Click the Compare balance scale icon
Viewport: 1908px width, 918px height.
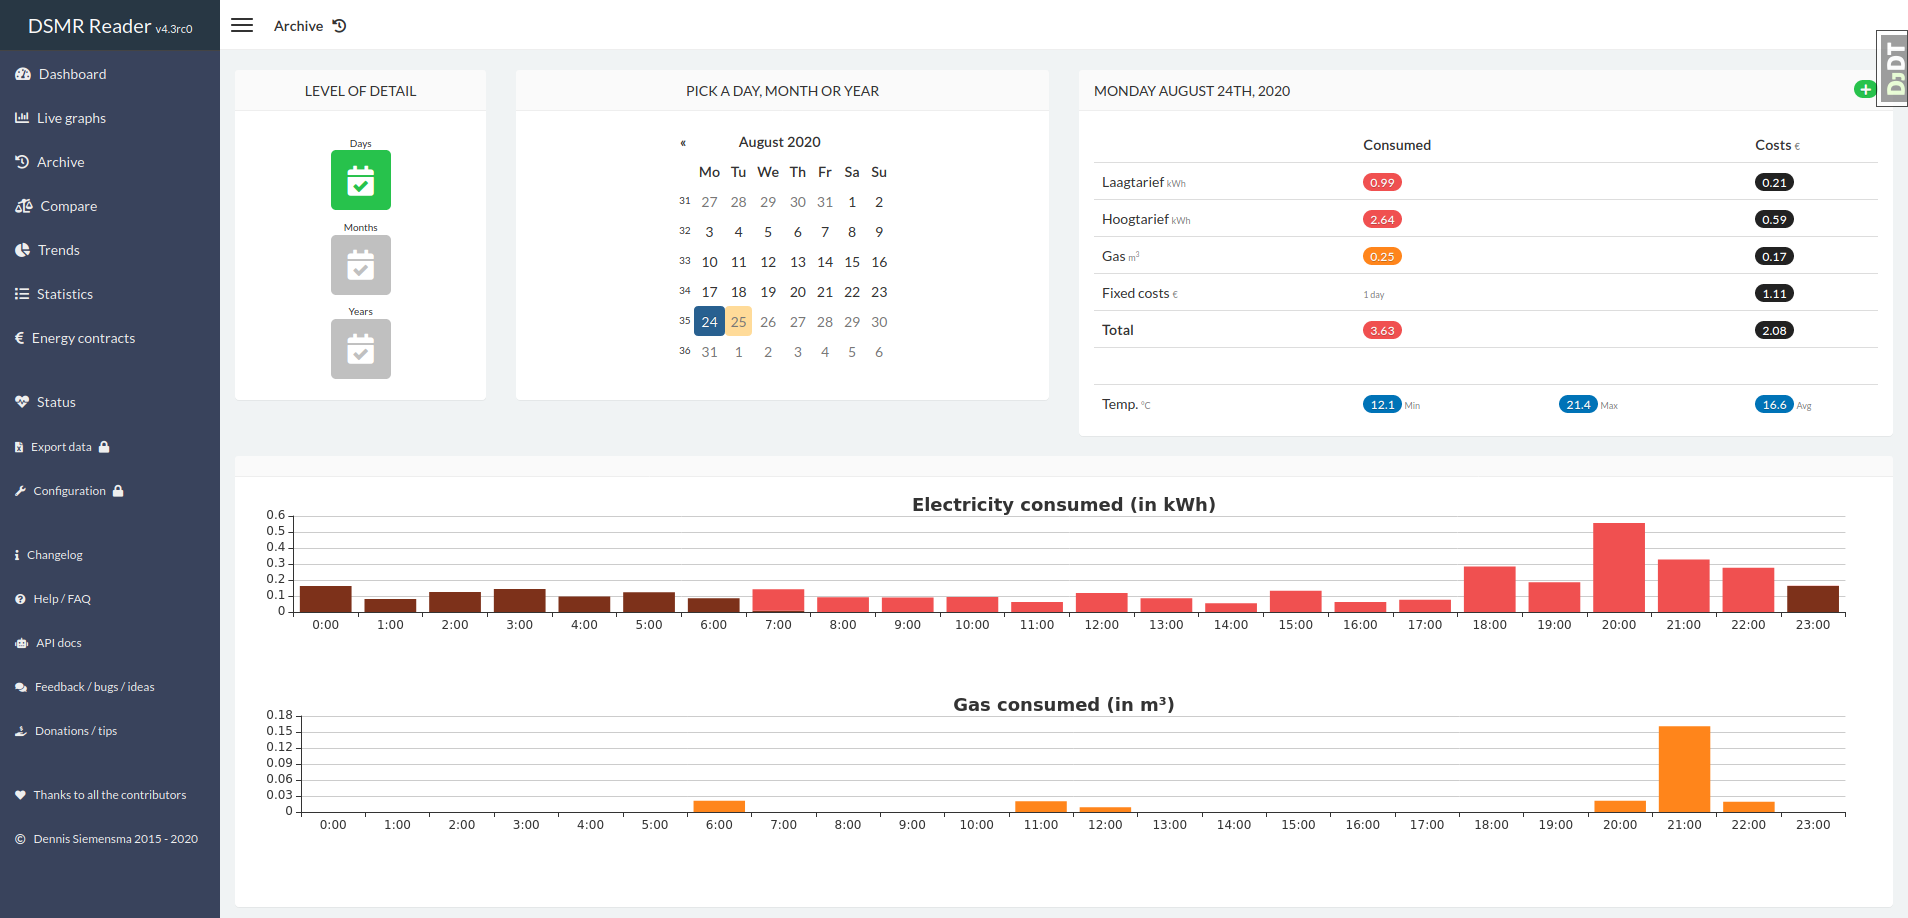coord(24,206)
